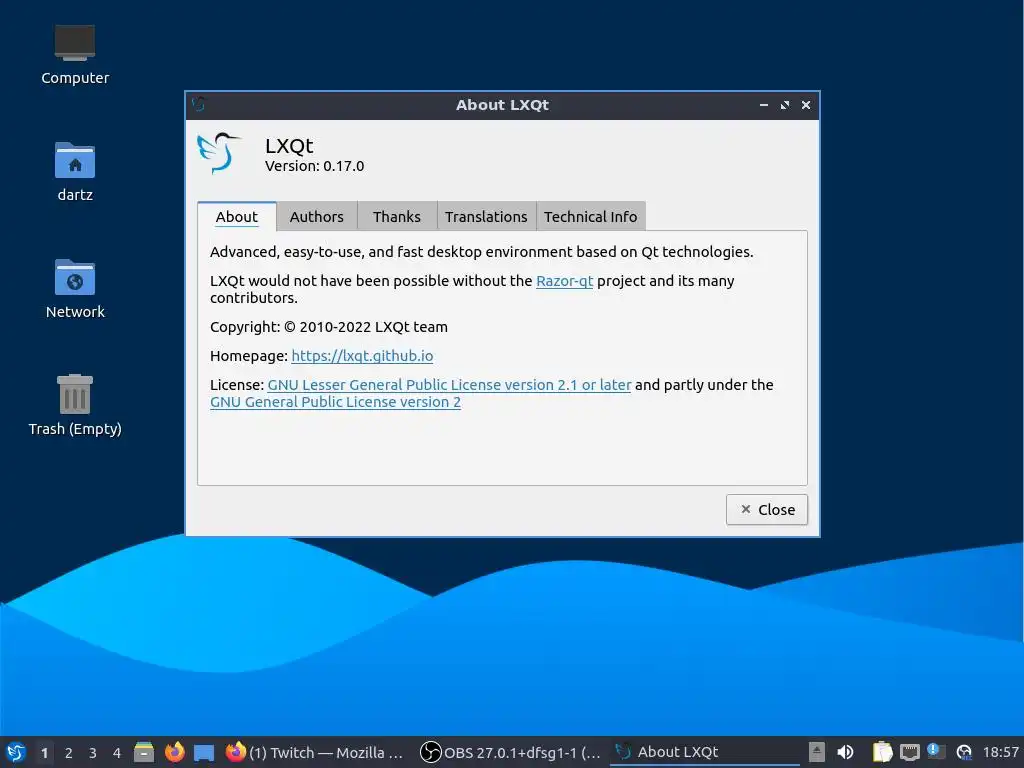This screenshot has width=1024, height=768.
Task: Switch to the Technical Info tab
Action: point(590,216)
